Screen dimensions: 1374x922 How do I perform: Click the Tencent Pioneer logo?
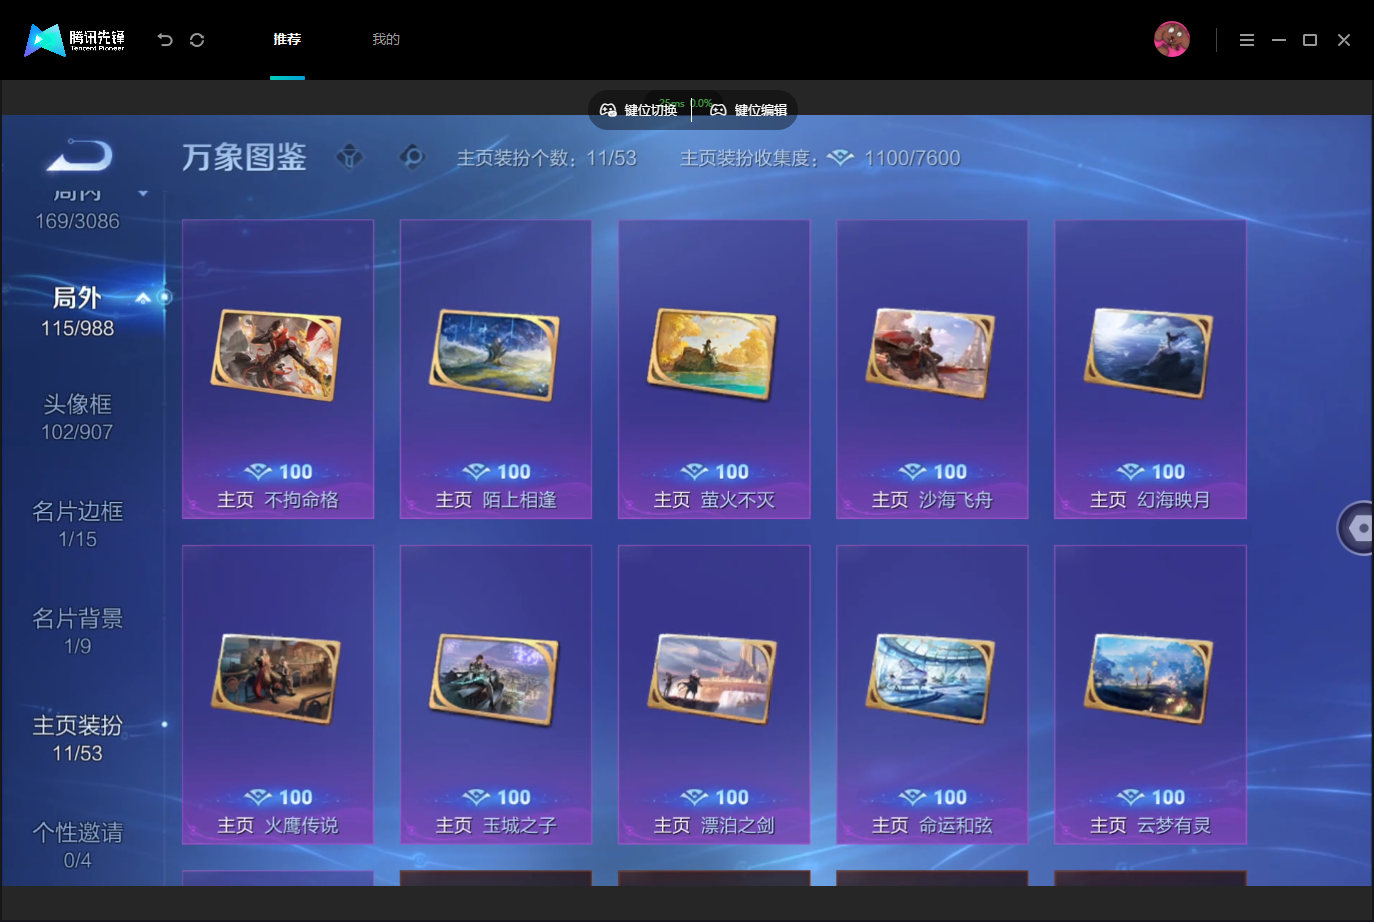[x=75, y=40]
